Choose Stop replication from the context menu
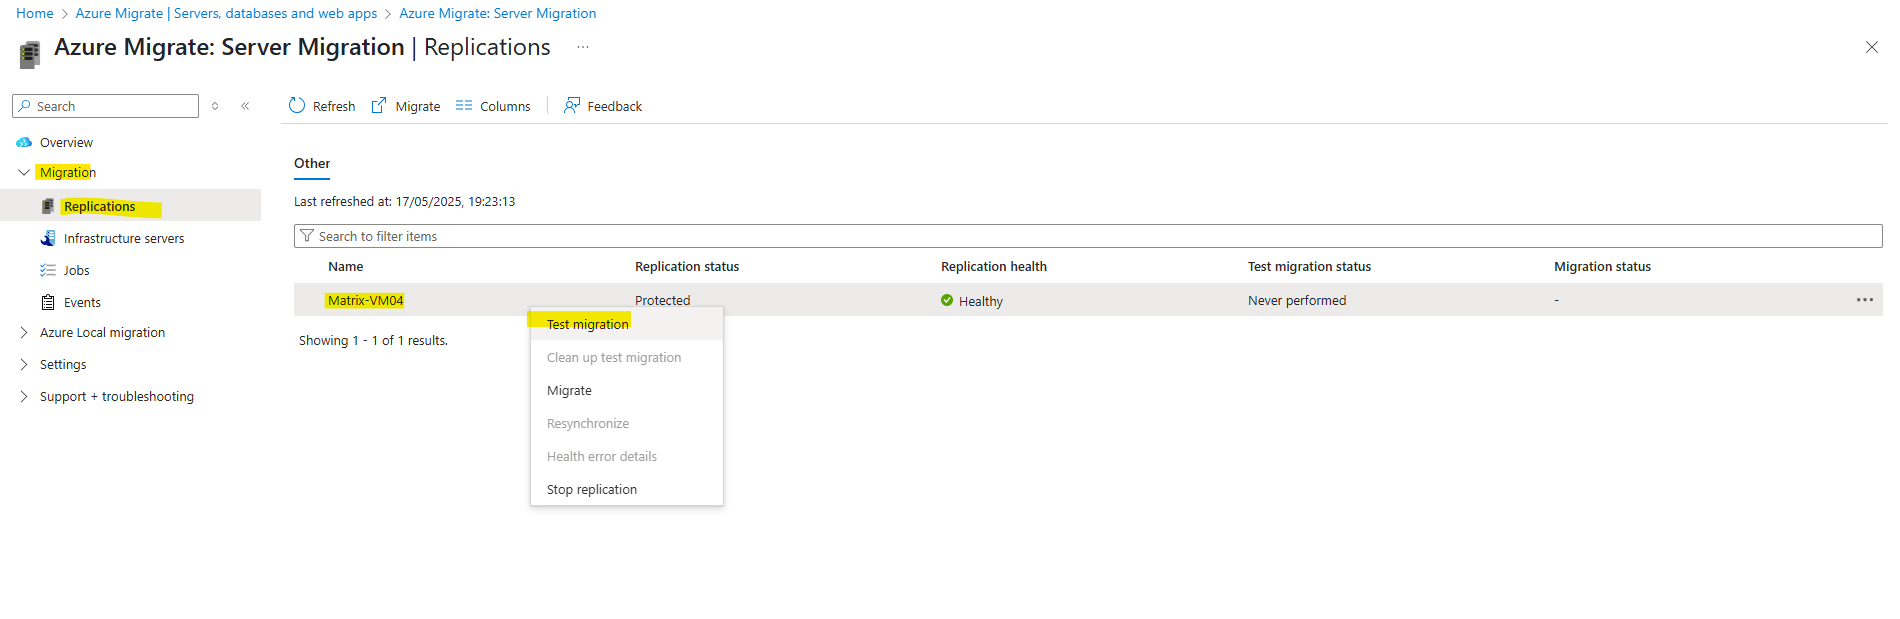Image resolution: width=1900 pixels, height=619 pixels. point(627,489)
